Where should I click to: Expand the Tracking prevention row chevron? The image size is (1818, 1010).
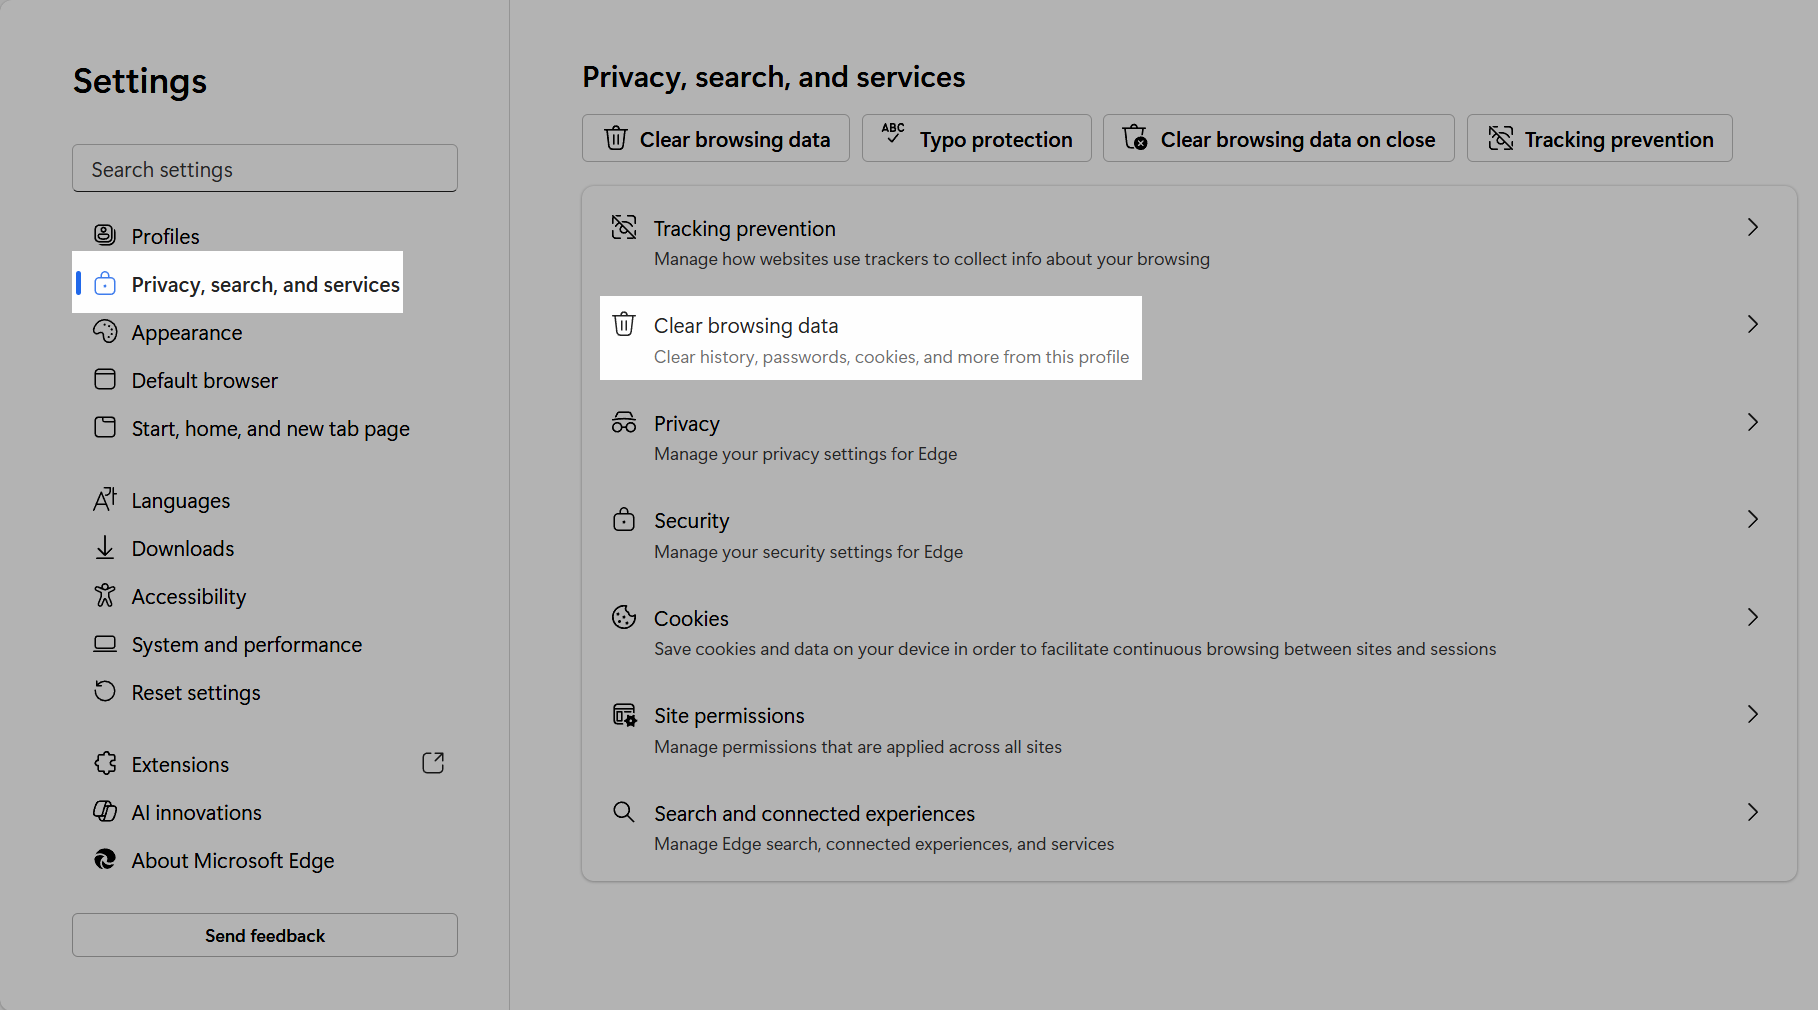click(1752, 227)
